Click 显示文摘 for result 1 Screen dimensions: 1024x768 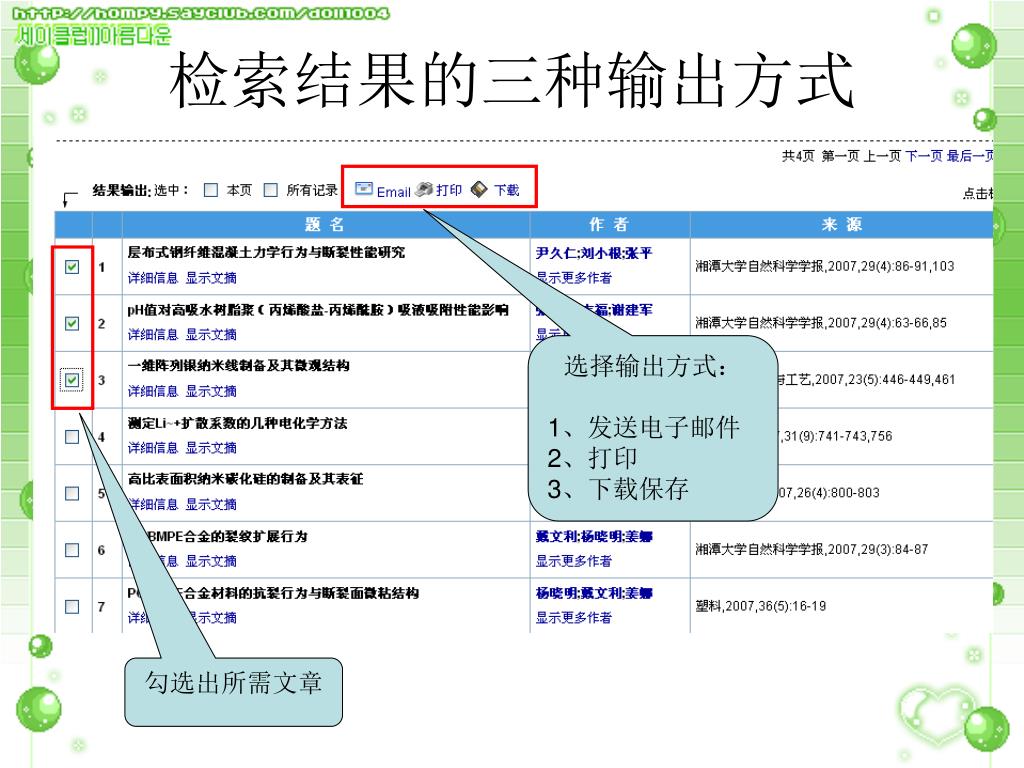[x=211, y=278]
